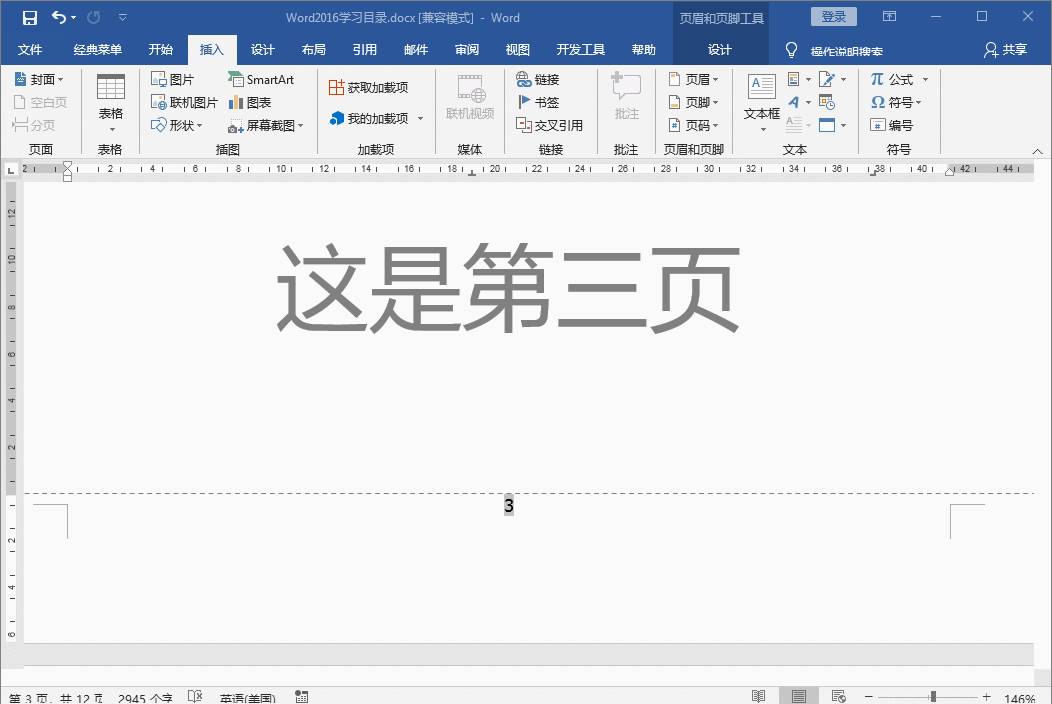Switch to the 视图 tab
This screenshot has height=704, width=1052.
coord(517,50)
